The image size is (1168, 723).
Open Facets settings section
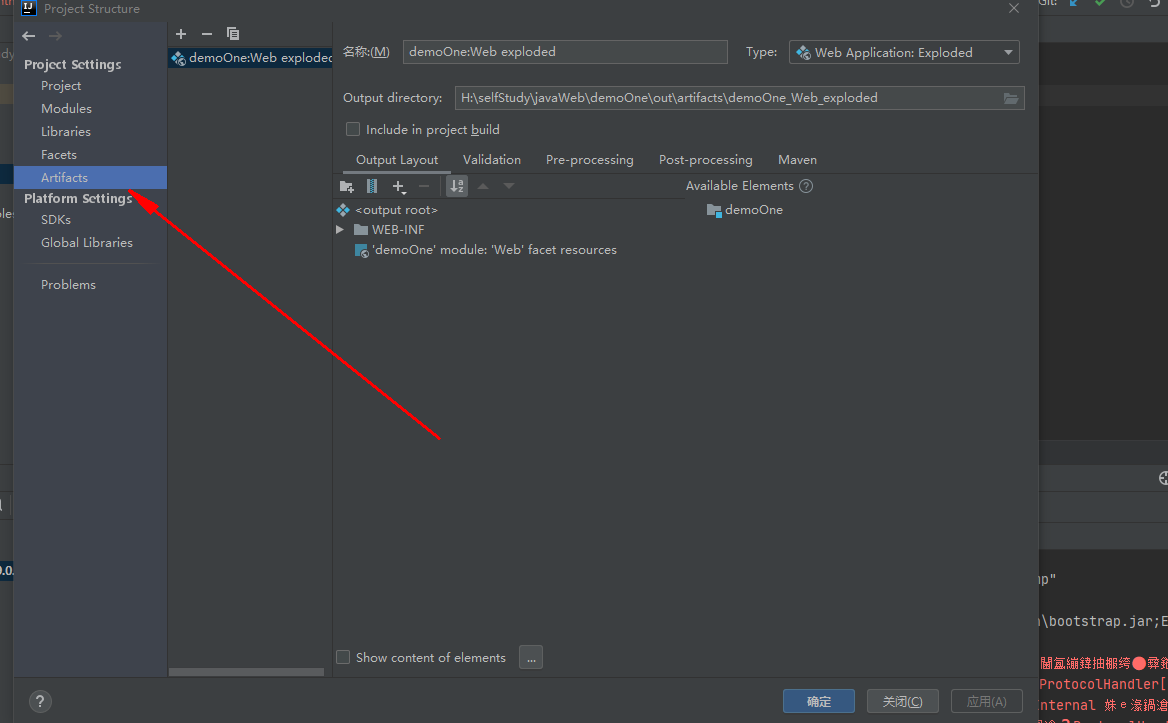click(x=59, y=155)
